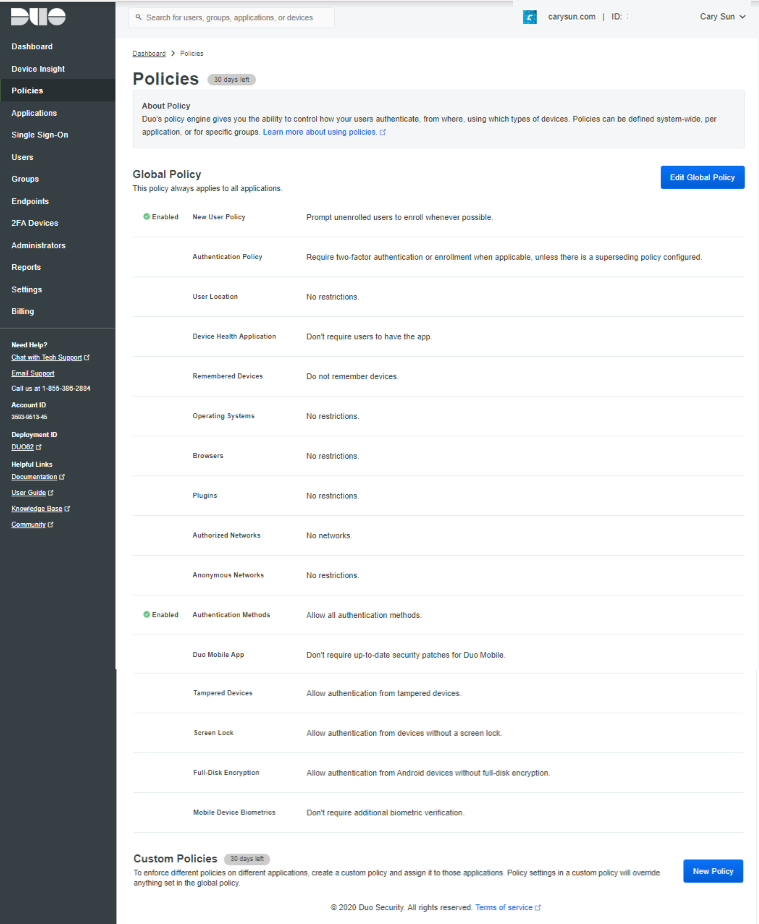Visit the Community link
759x924 pixels.
point(28,524)
